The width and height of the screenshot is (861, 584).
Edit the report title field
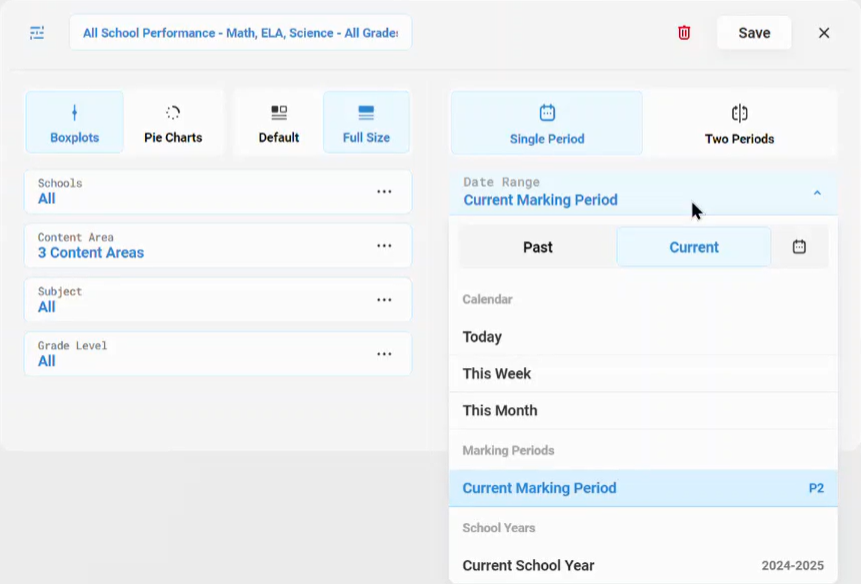click(241, 33)
